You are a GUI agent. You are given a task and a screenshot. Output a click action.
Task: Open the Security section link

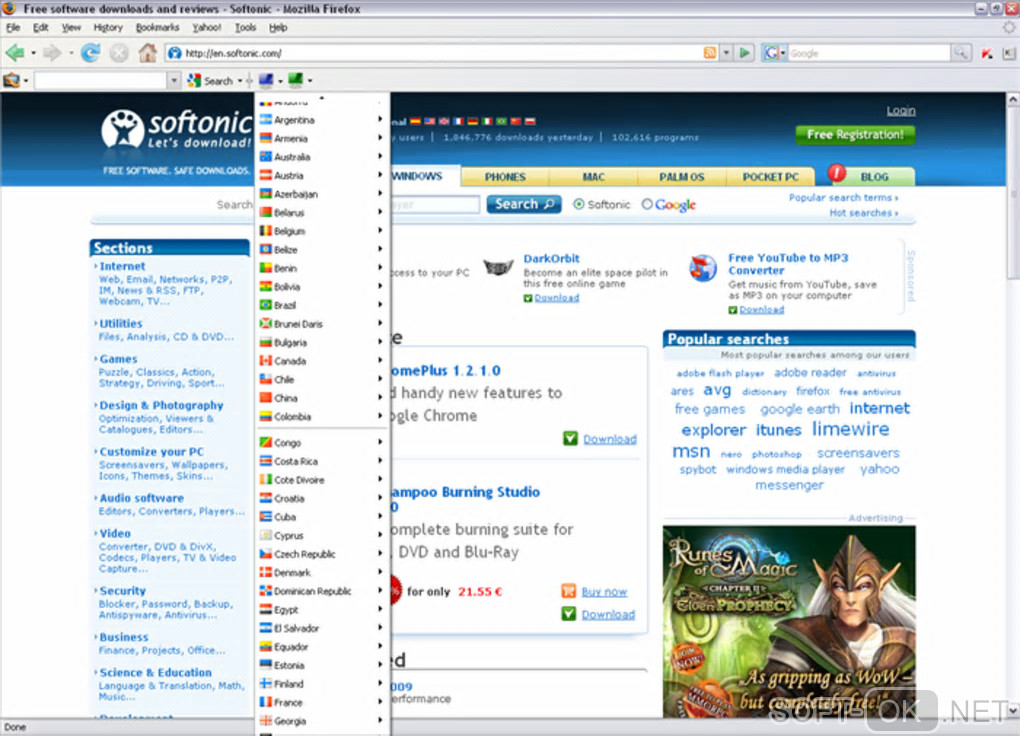pos(122,591)
